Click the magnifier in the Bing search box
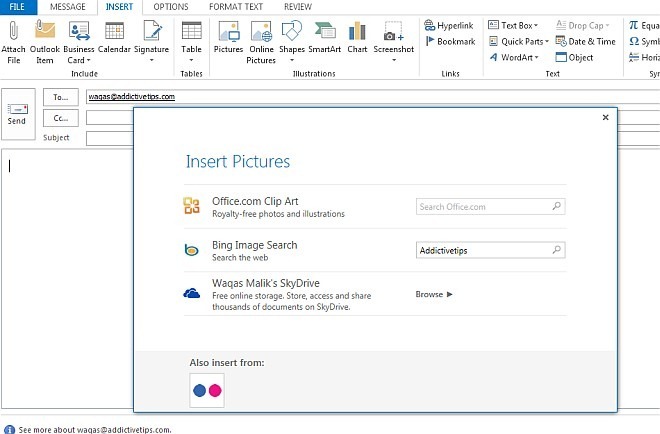 [556, 250]
